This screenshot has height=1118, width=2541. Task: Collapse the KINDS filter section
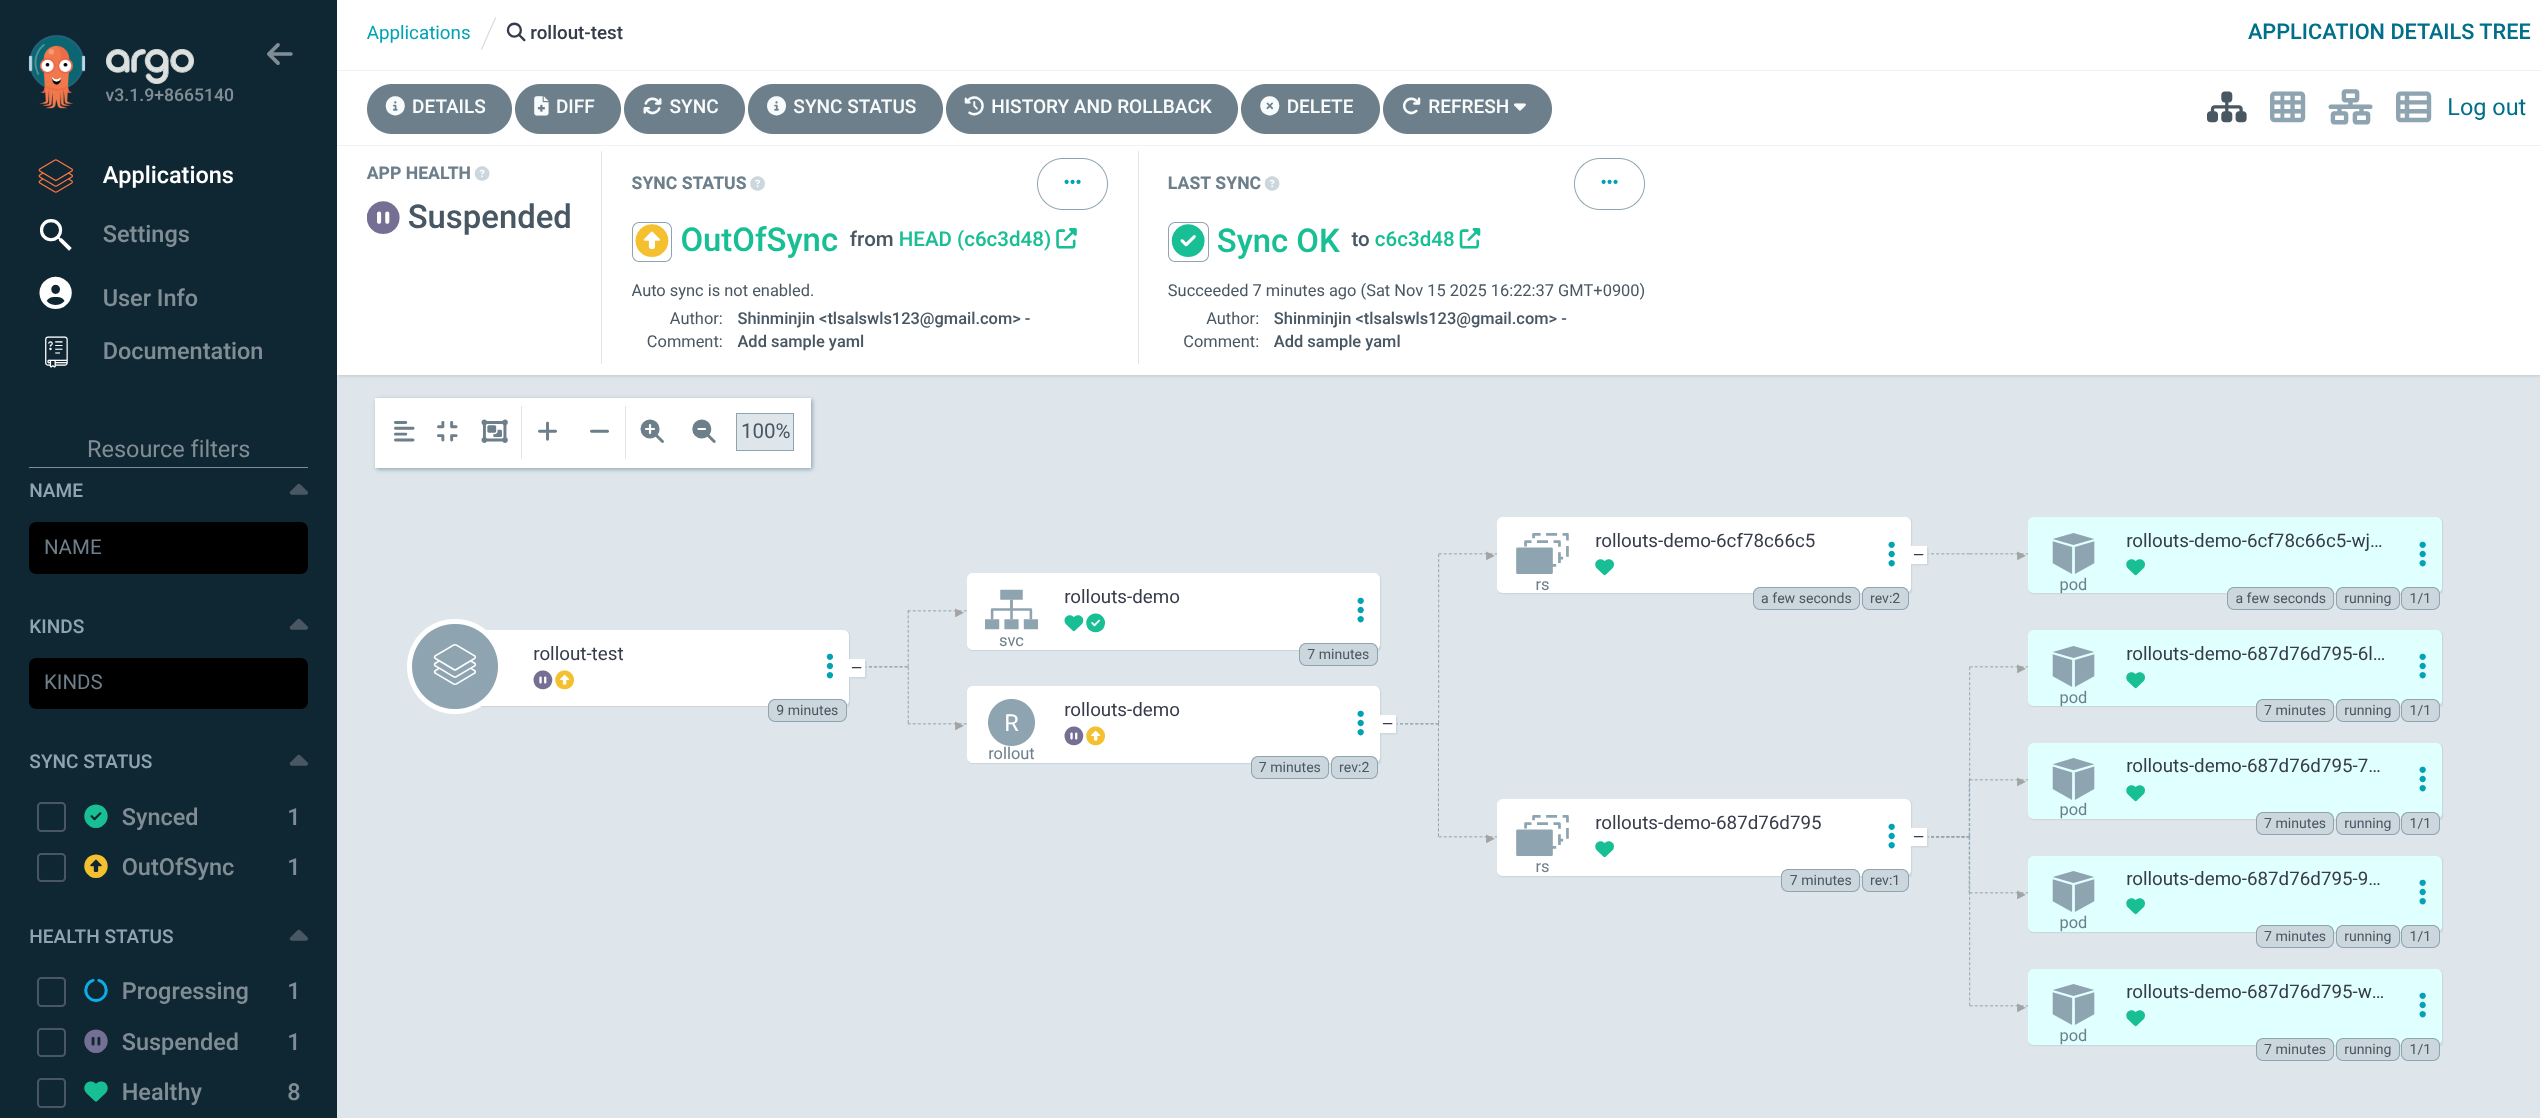click(298, 626)
